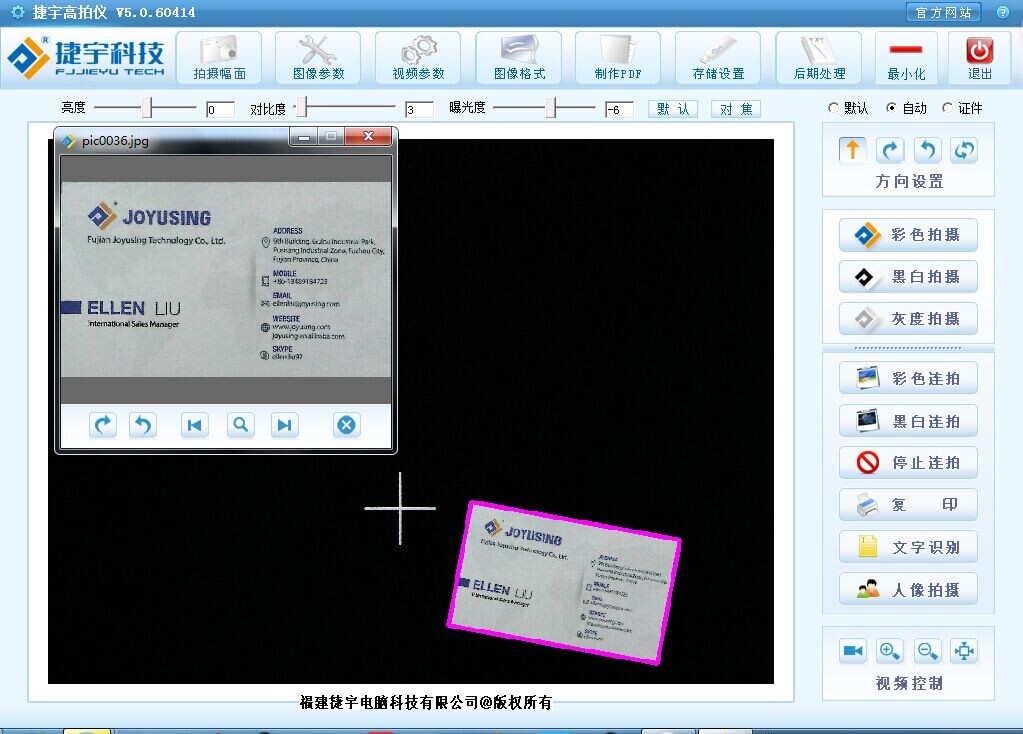1023x734 pixels.
Task: Click the help question mark icon
Action: point(1003,12)
